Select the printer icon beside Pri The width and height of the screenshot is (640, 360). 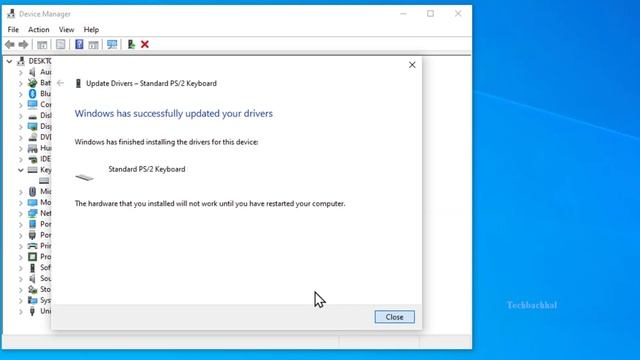pyautogui.click(x=32, y=246)
